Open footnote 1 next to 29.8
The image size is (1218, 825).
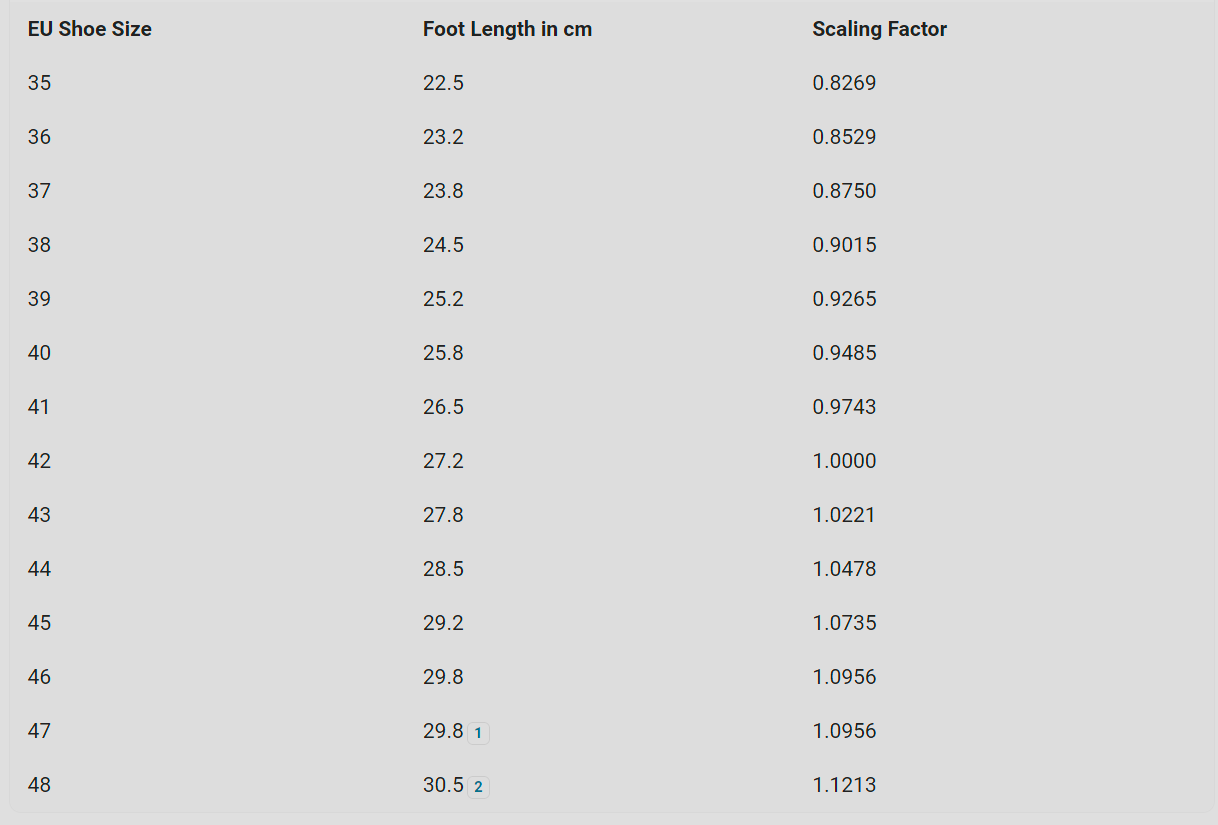point(478,733)
